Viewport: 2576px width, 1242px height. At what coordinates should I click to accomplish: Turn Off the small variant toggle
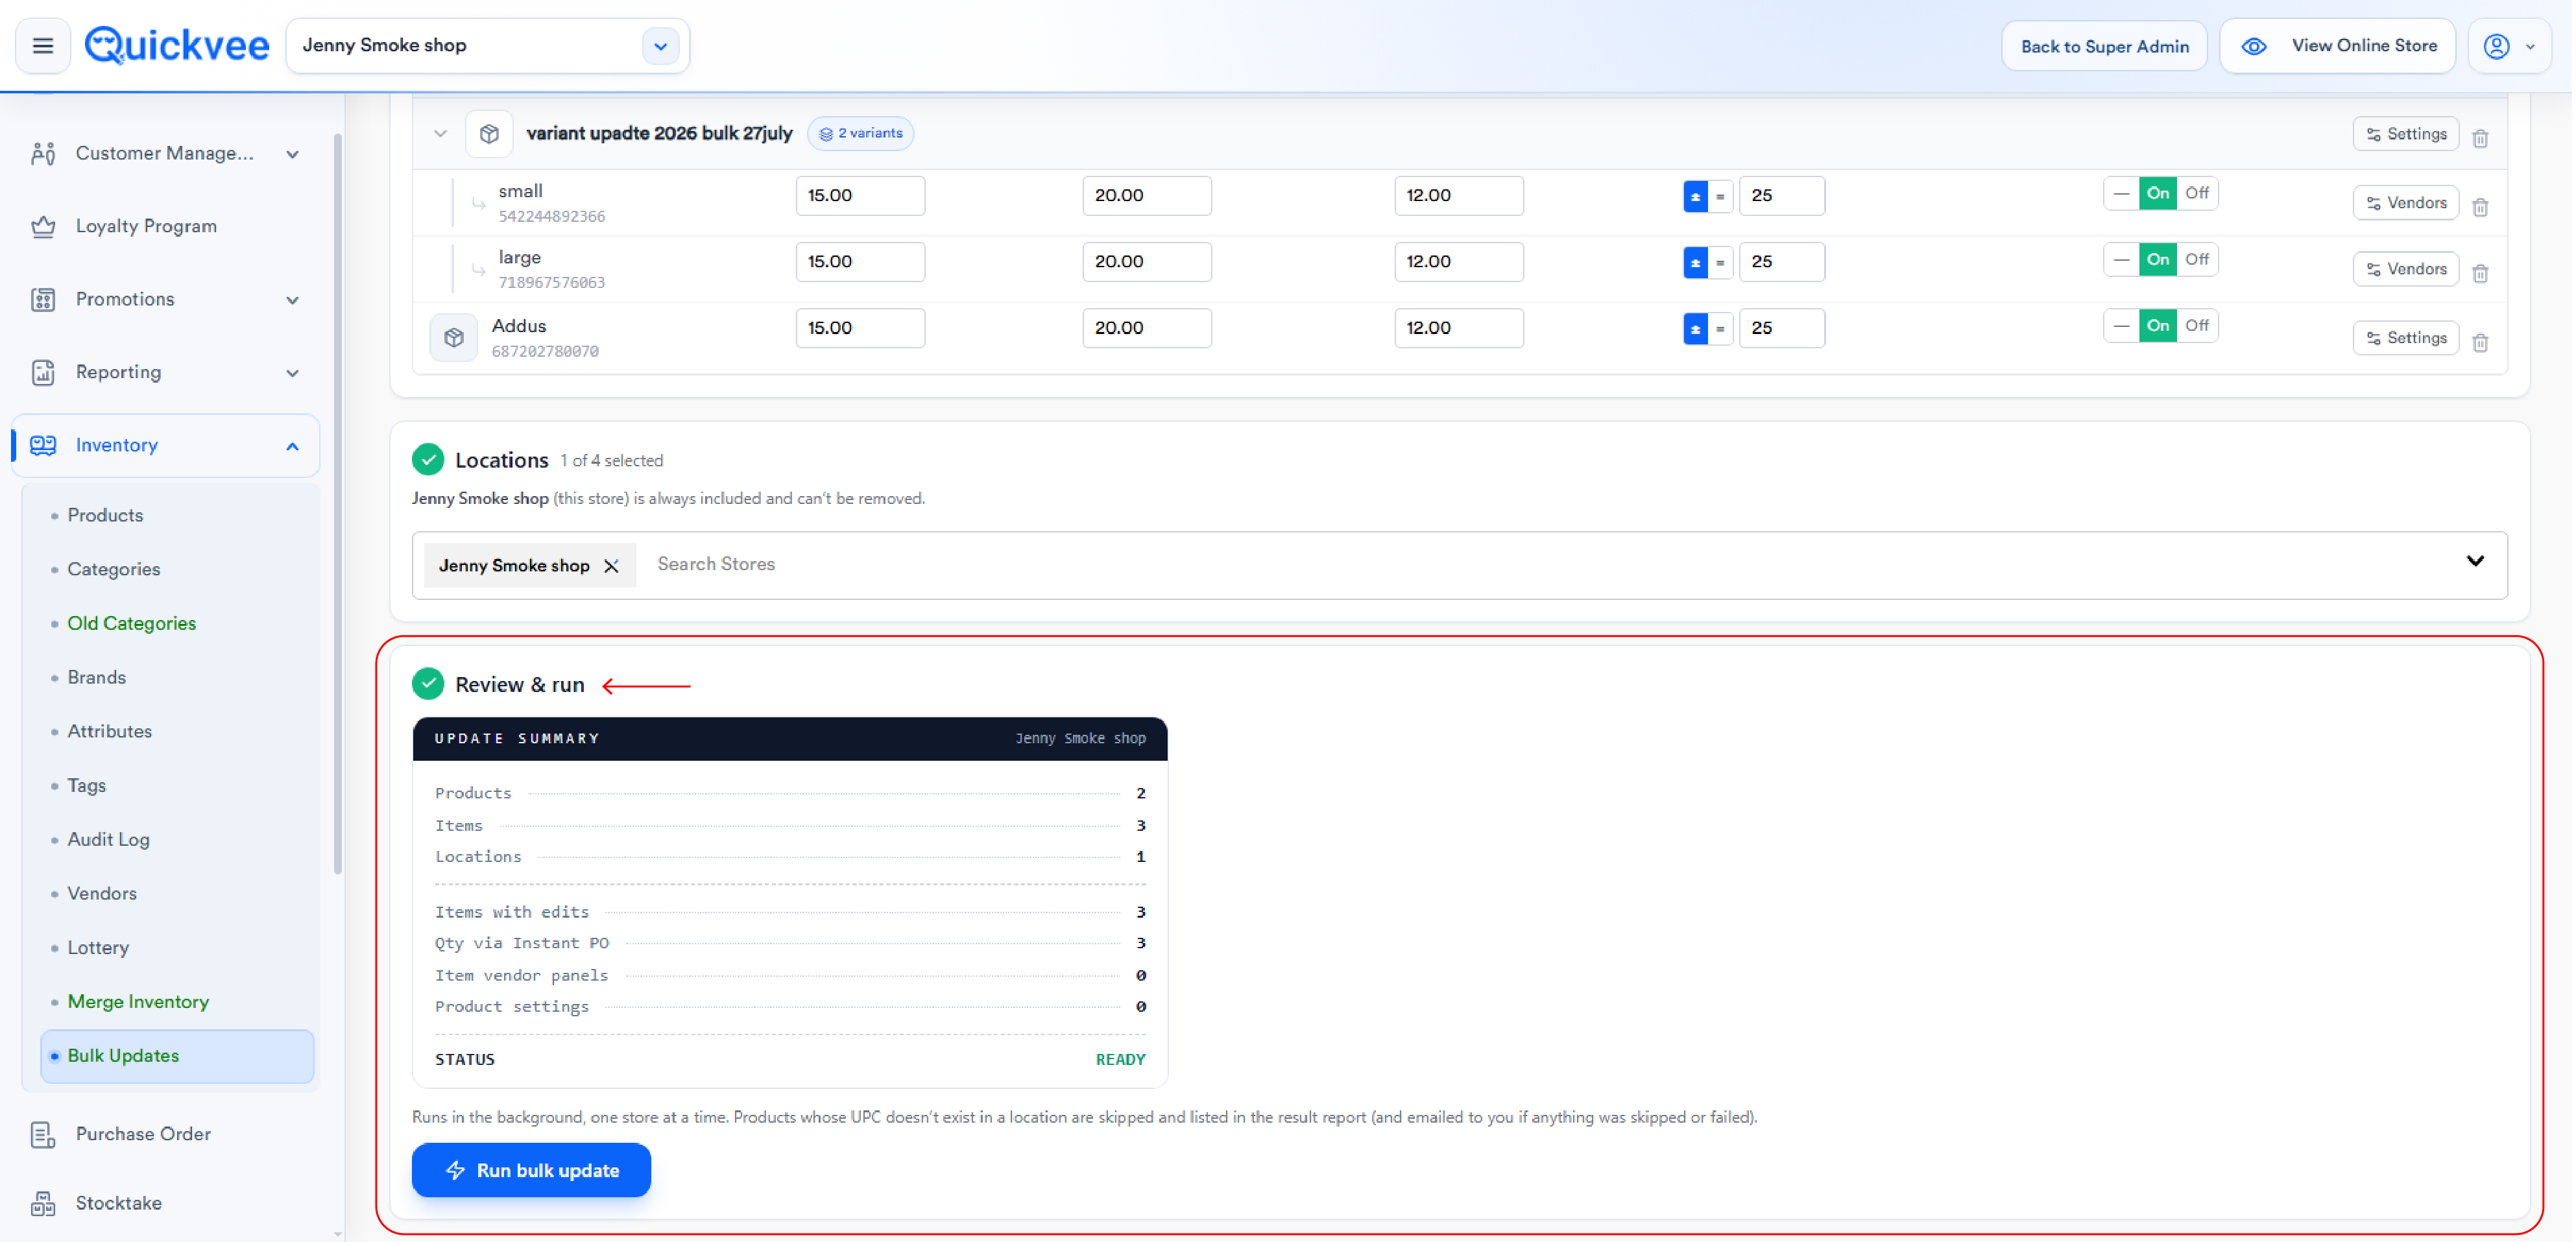(x=2197, y=193)
